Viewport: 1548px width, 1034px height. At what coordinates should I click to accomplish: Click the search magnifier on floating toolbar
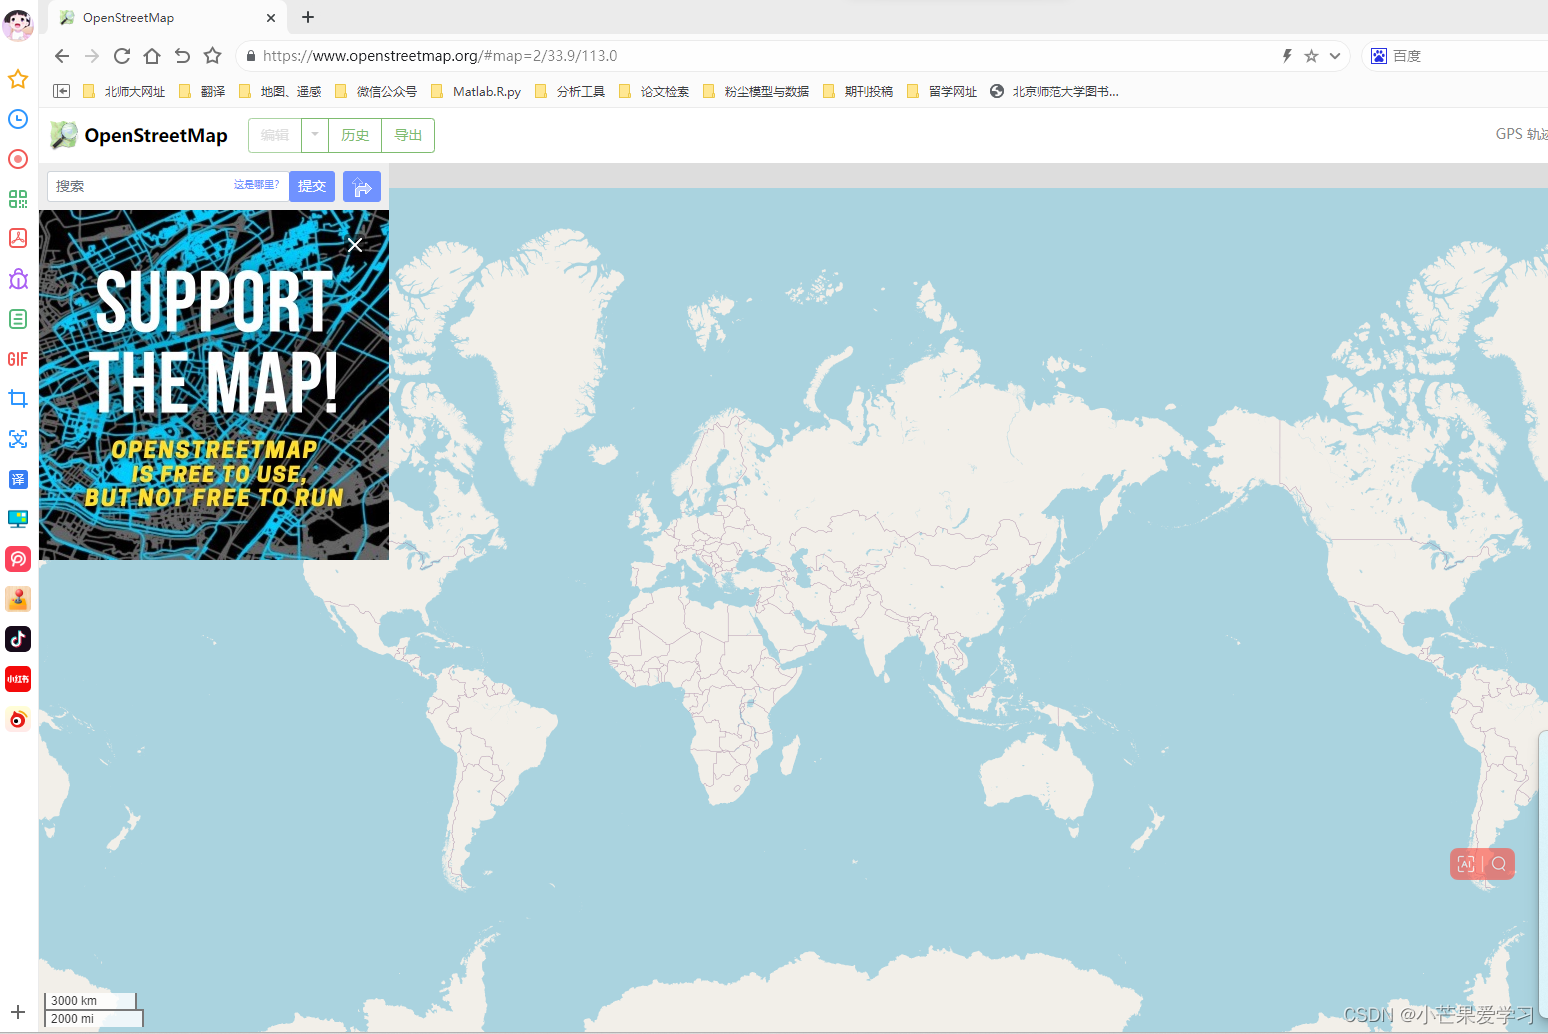coord(1499,864)
